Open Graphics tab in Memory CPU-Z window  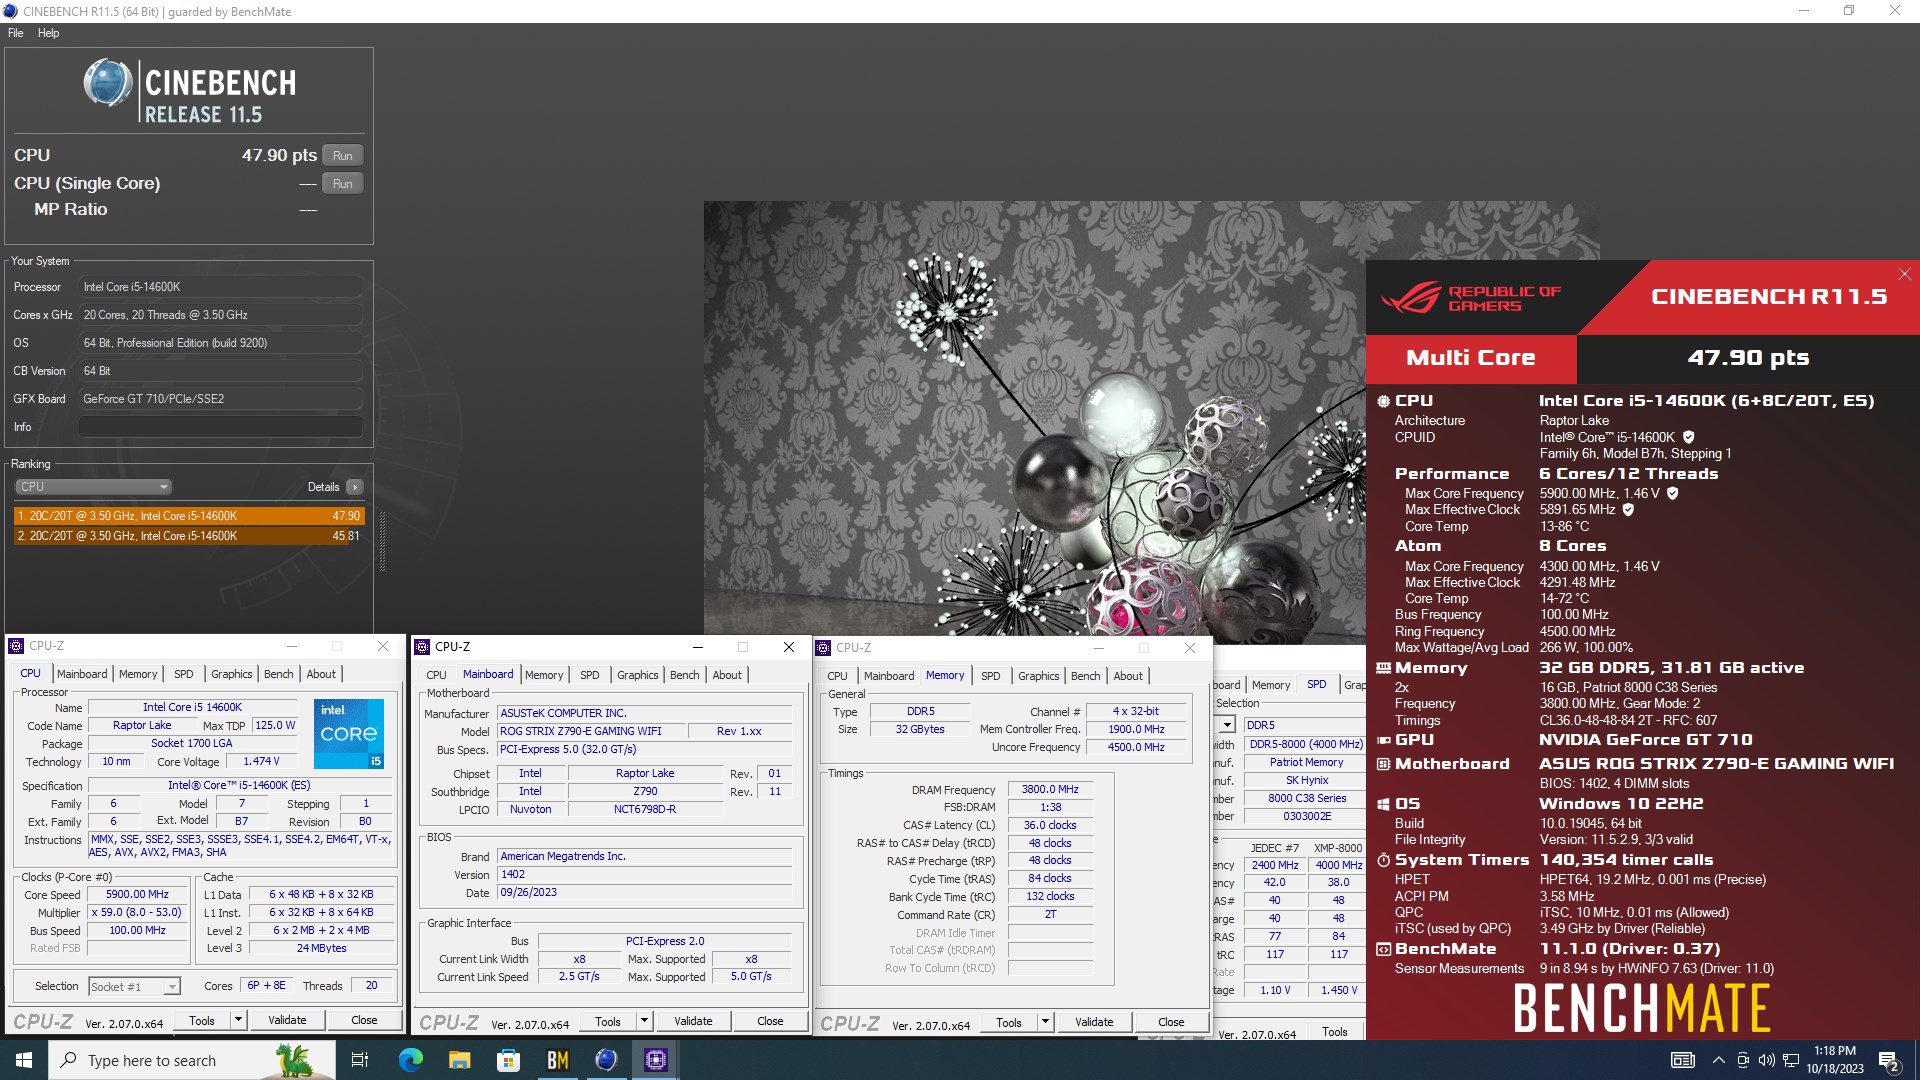[x=1039, y=676]
